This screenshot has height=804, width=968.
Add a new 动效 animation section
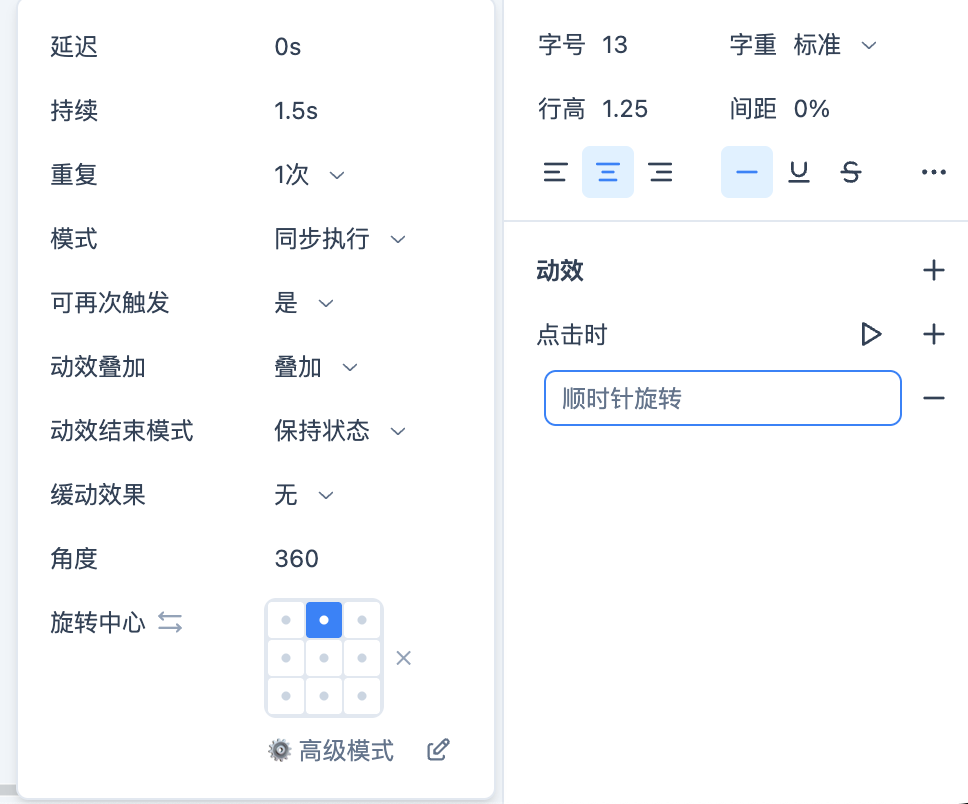pyautogui.click(x=933, y=270)
